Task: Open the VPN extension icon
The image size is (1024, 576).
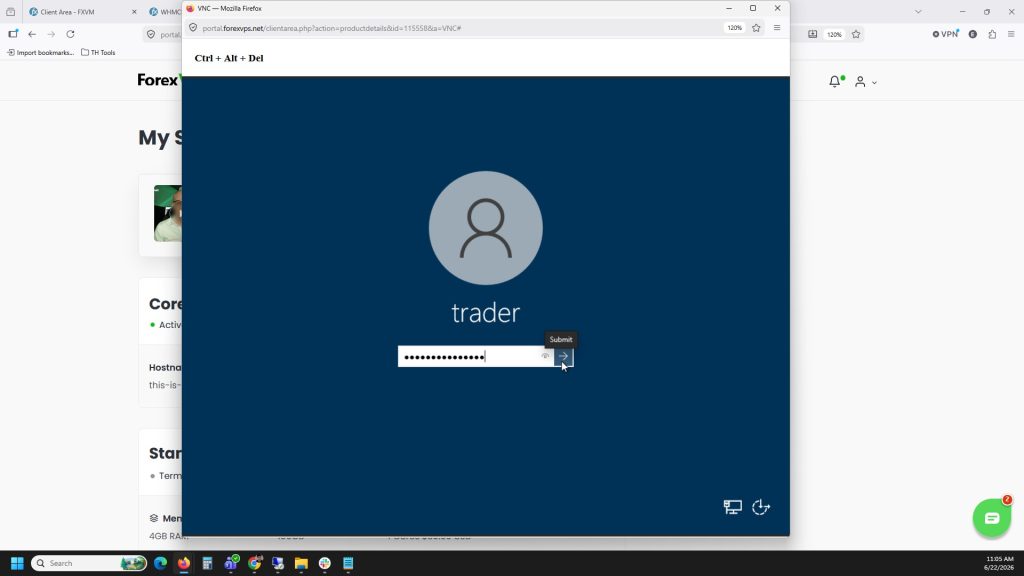Action: point(945,34)
